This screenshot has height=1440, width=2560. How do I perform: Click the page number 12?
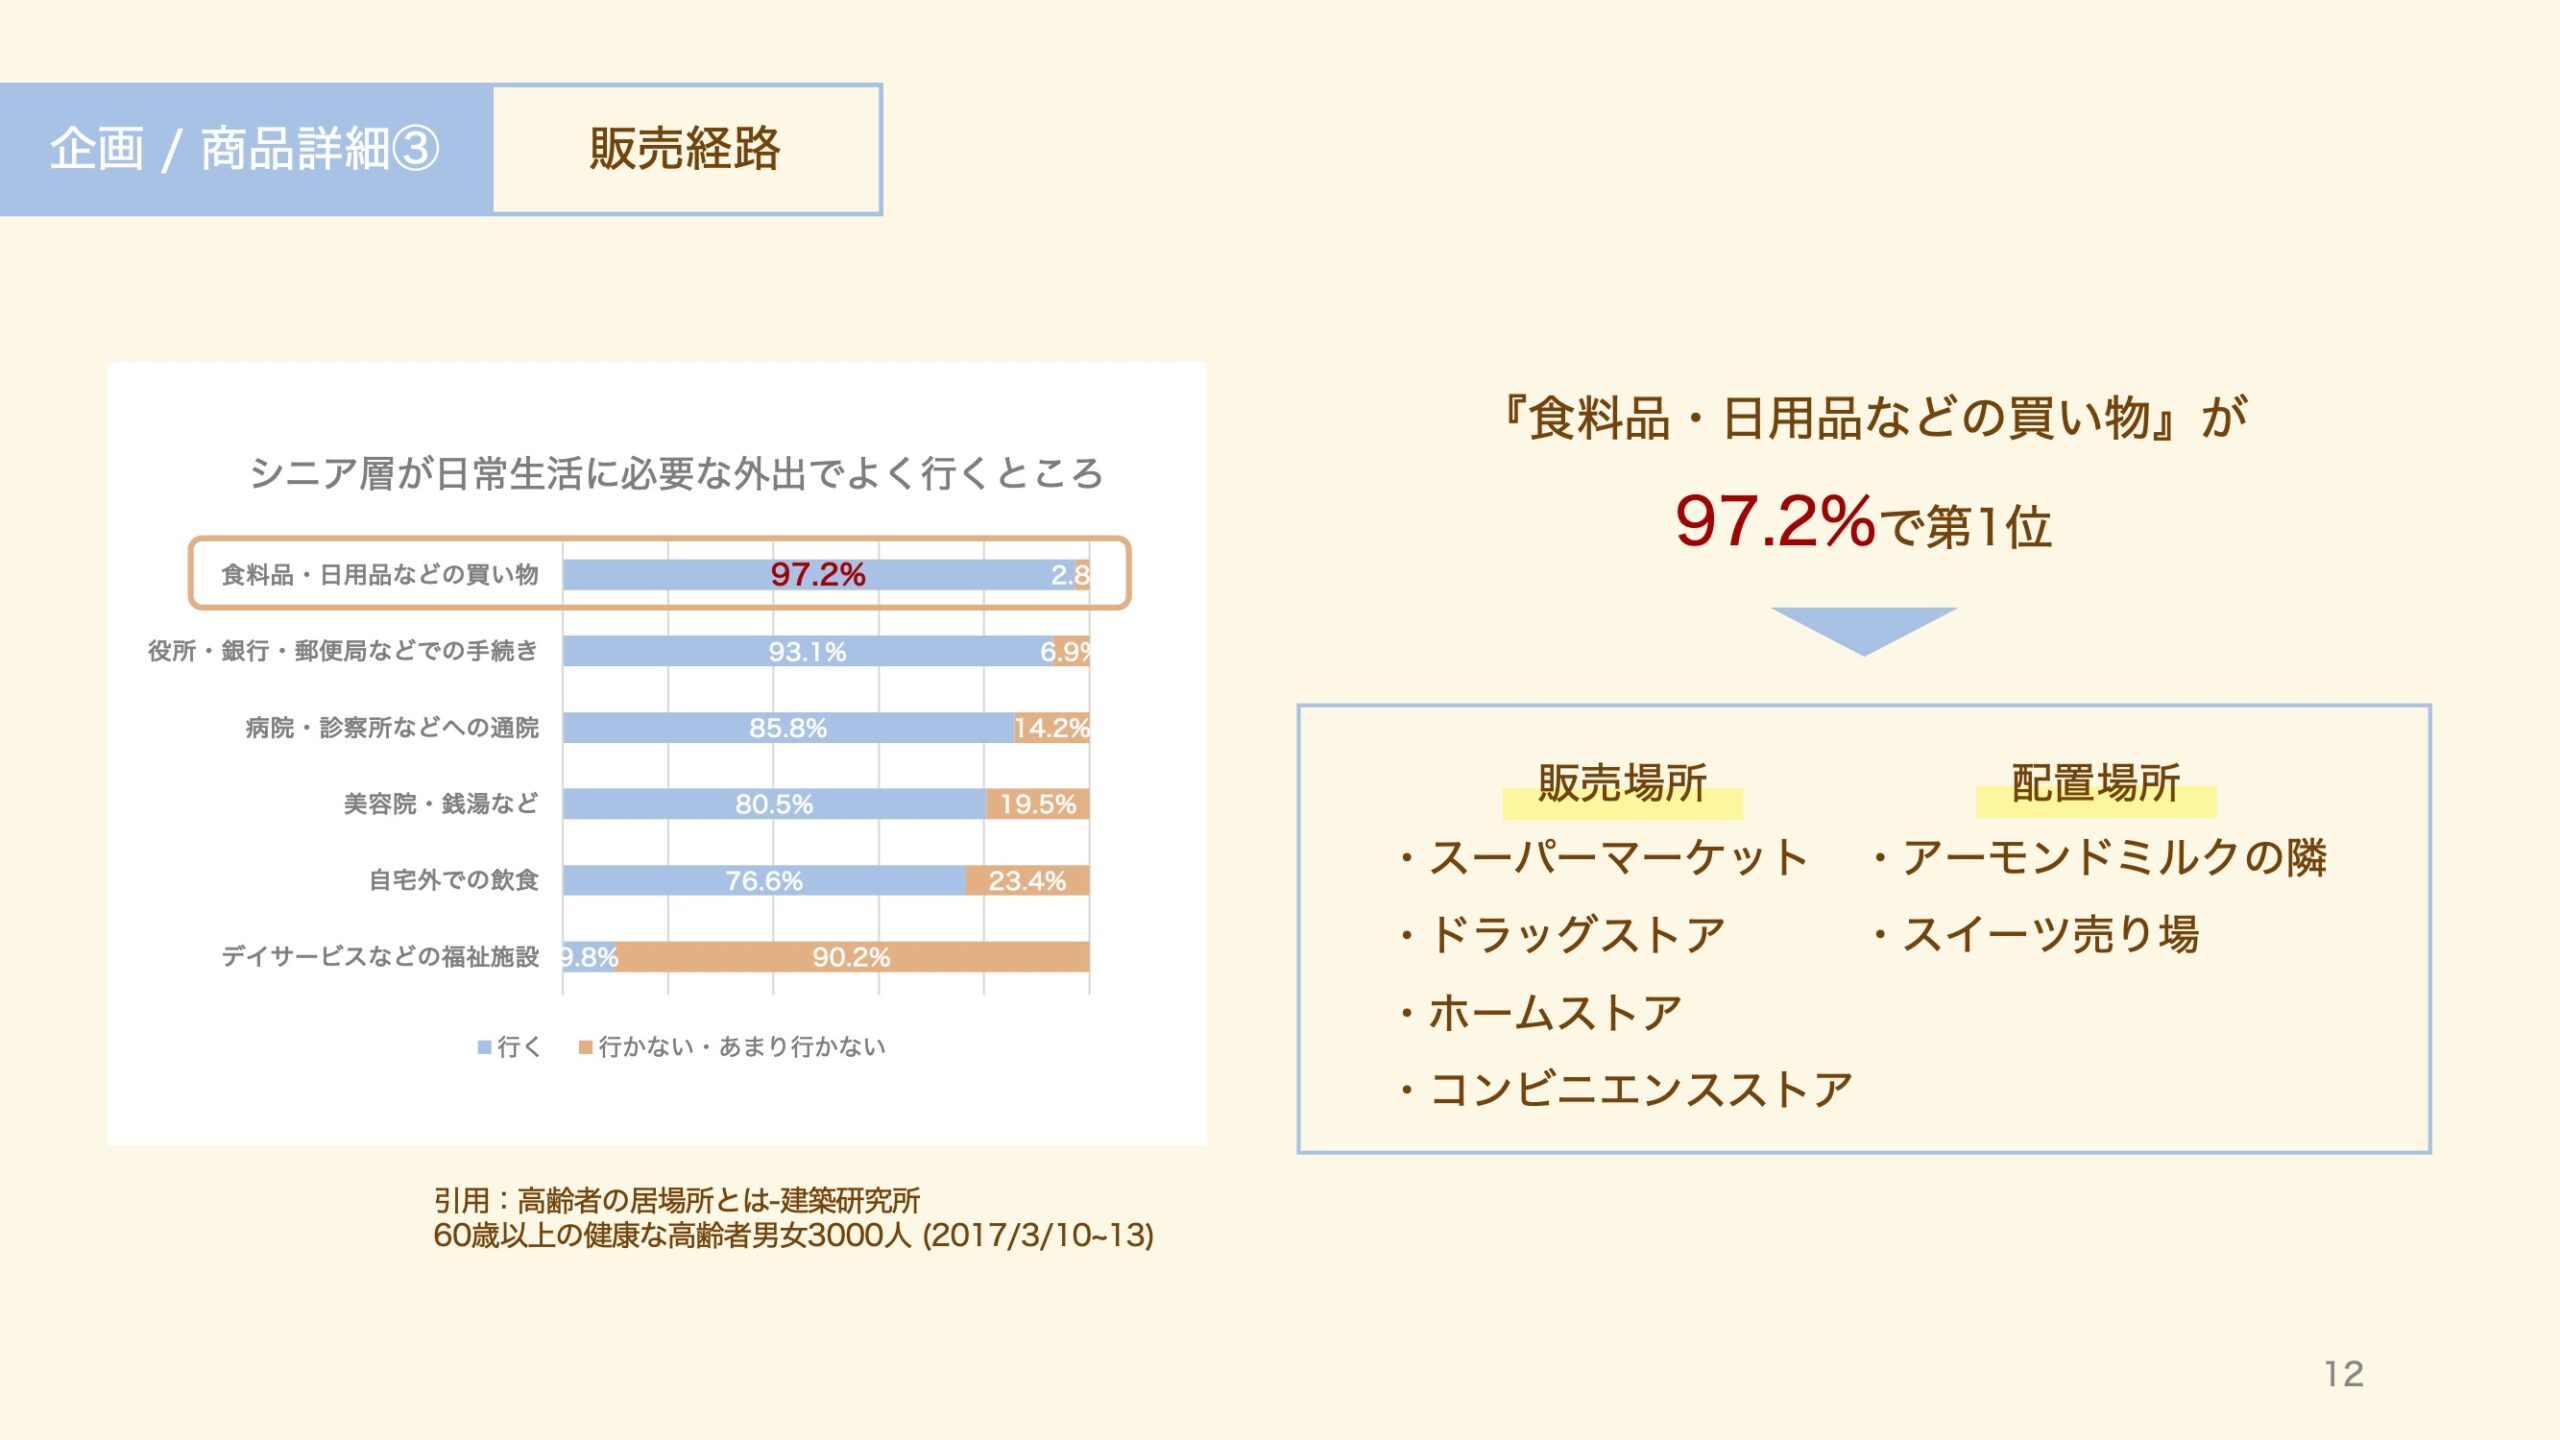point(2344,1374)
